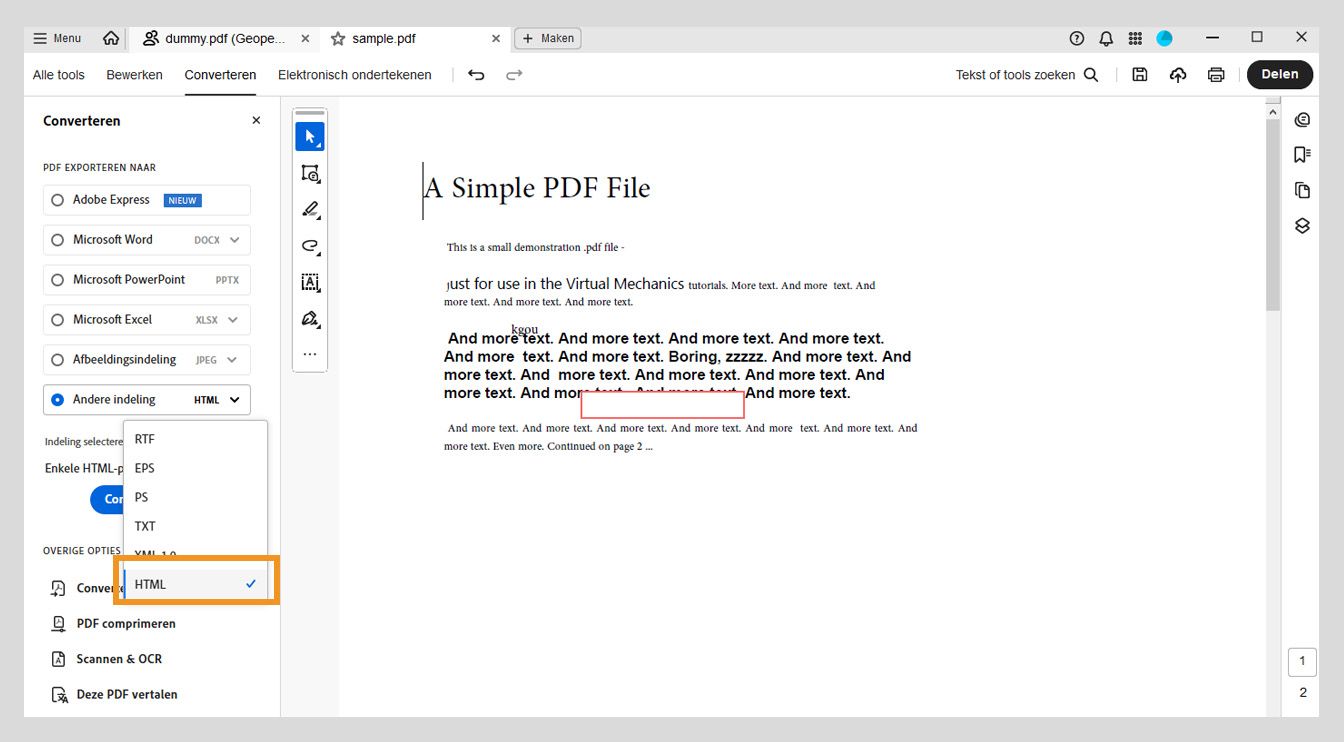Click the Redo arrow
Viewport: 1344px width, 742px height.
514,75
